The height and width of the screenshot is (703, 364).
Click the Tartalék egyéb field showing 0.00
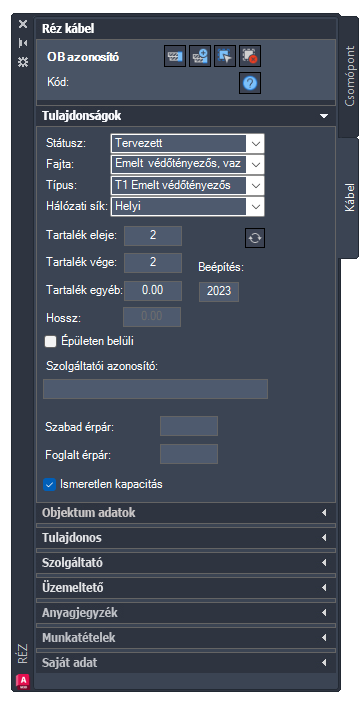(x=153, y=291)
